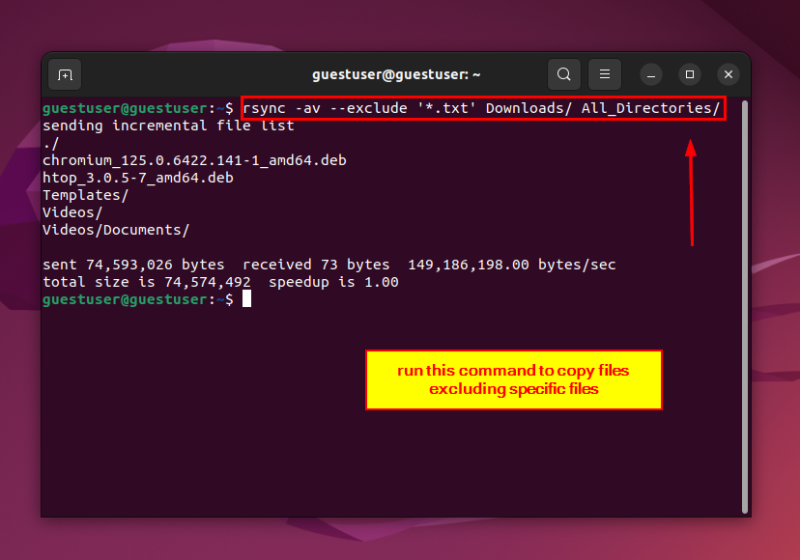Maximize the terminal window
This screenshot has width=800, height=560.
(x=689, y=75)
